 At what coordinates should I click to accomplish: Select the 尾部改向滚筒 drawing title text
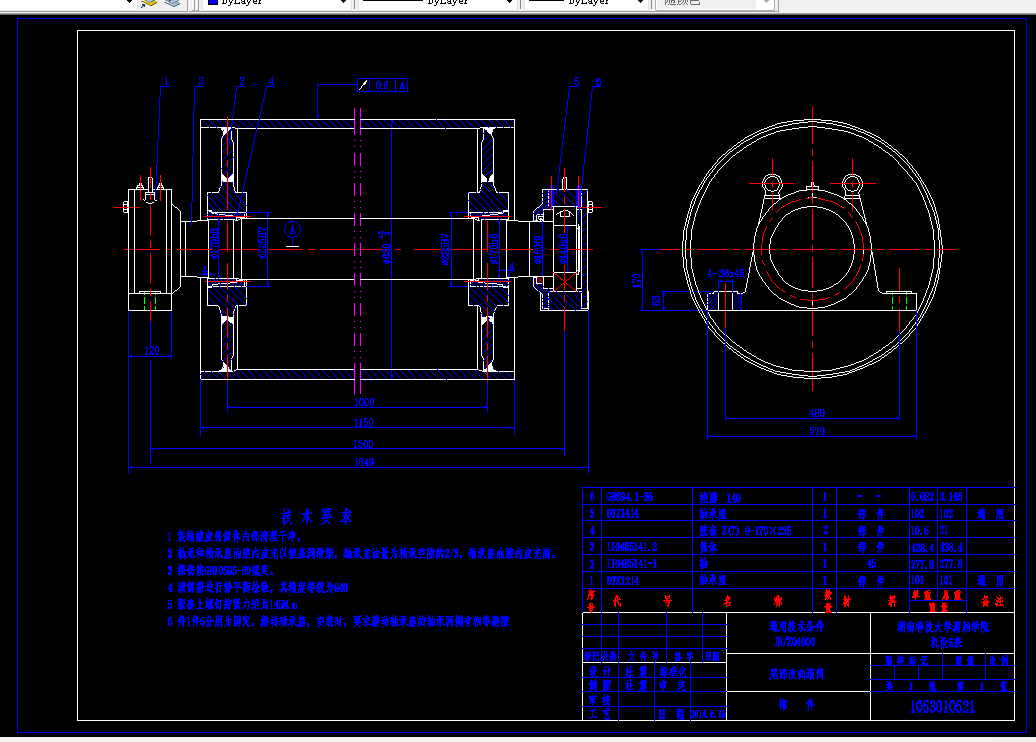click(x=796, y=674)
